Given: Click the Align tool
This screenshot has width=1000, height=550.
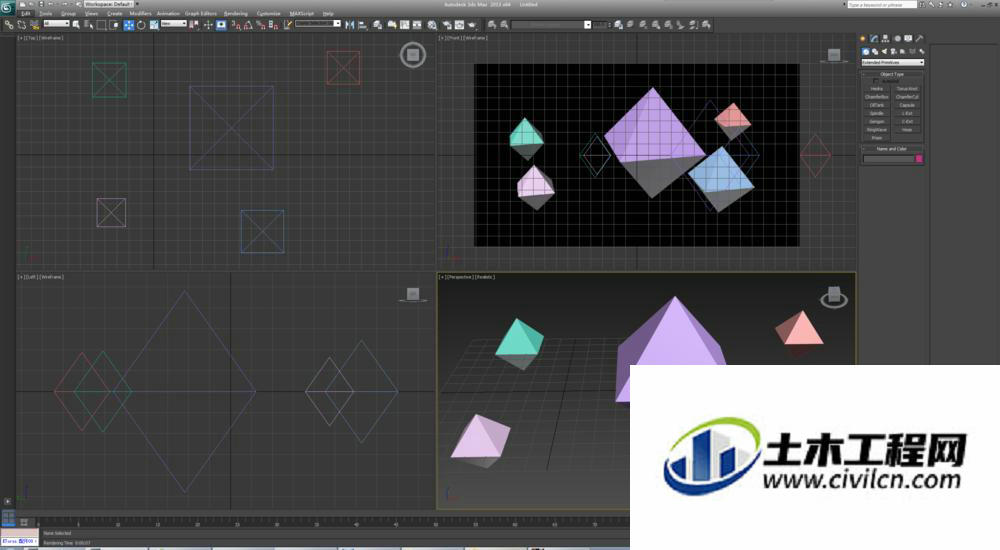Looking at the screenshot, I should click(362, 25).
